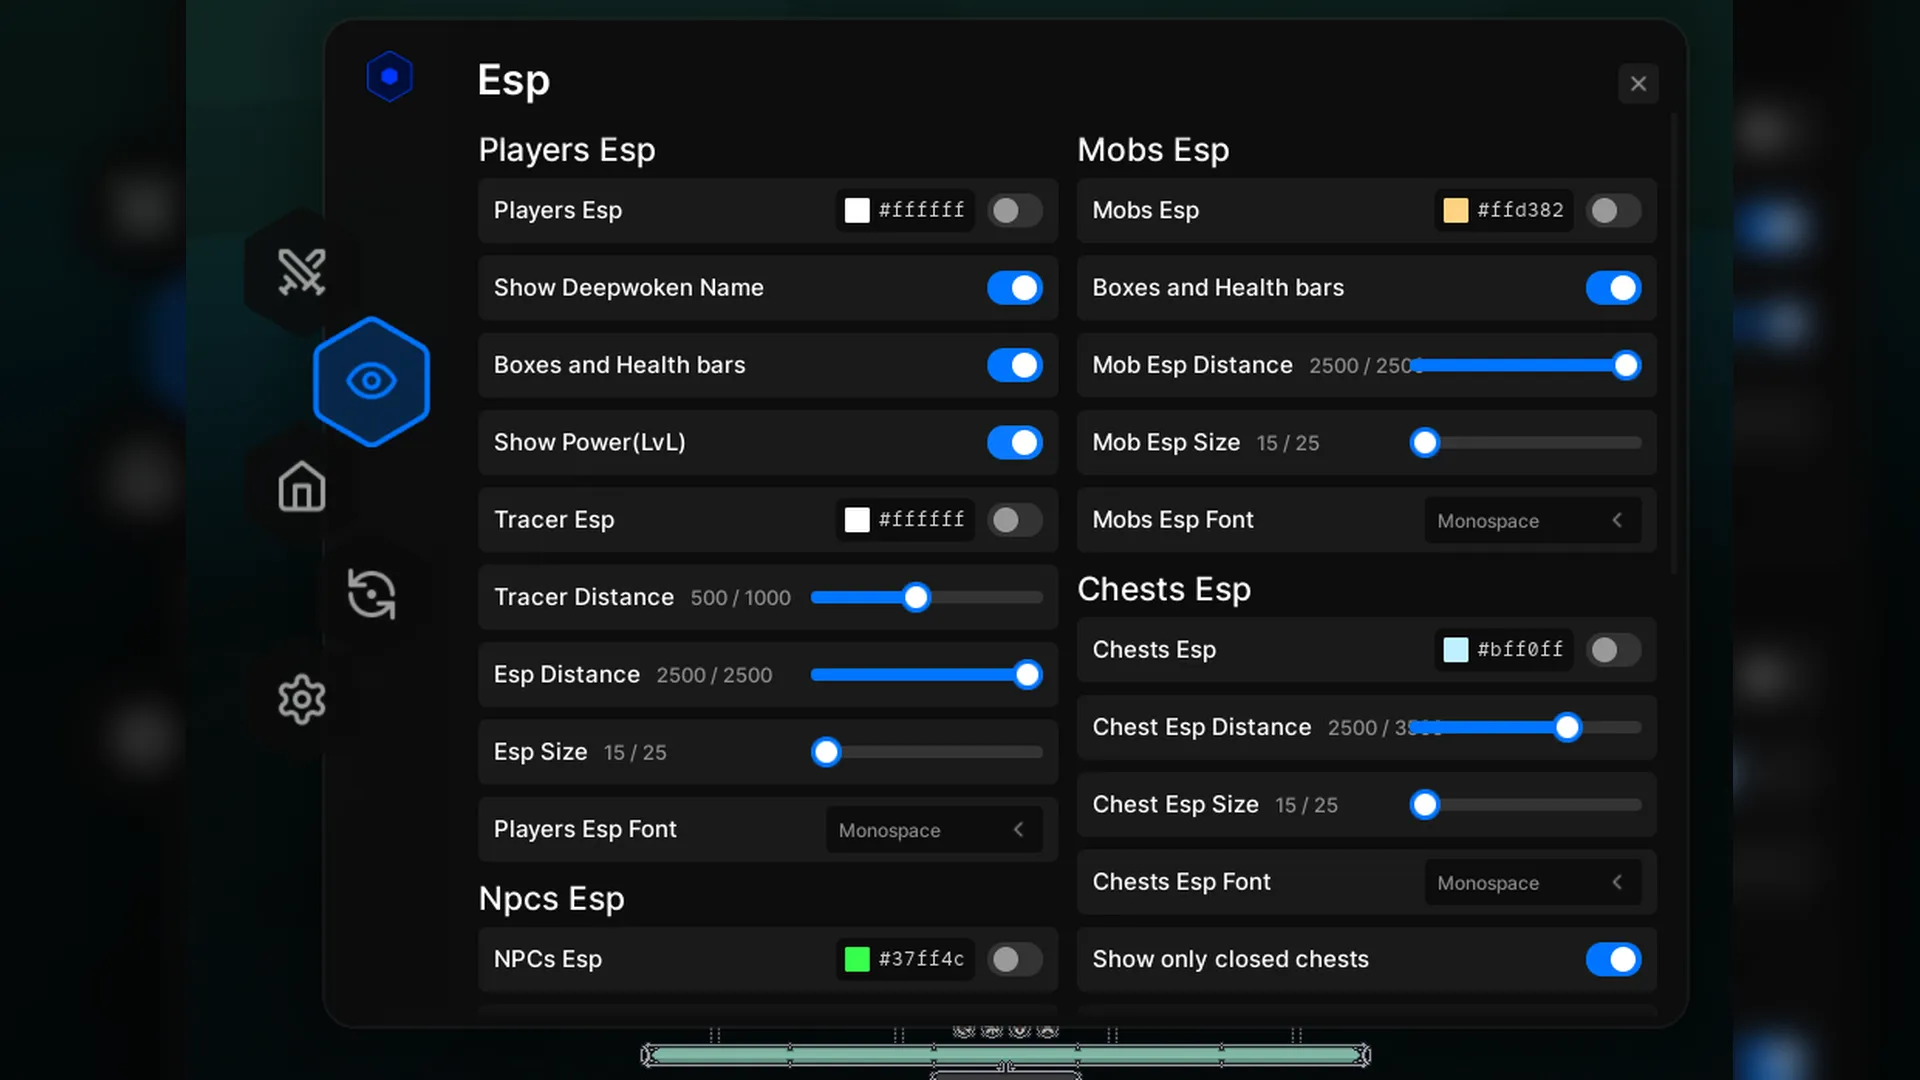Click the Mobs Esp orange color swatch
The image size is (1920, 1080).
[x=1455, y=210]
